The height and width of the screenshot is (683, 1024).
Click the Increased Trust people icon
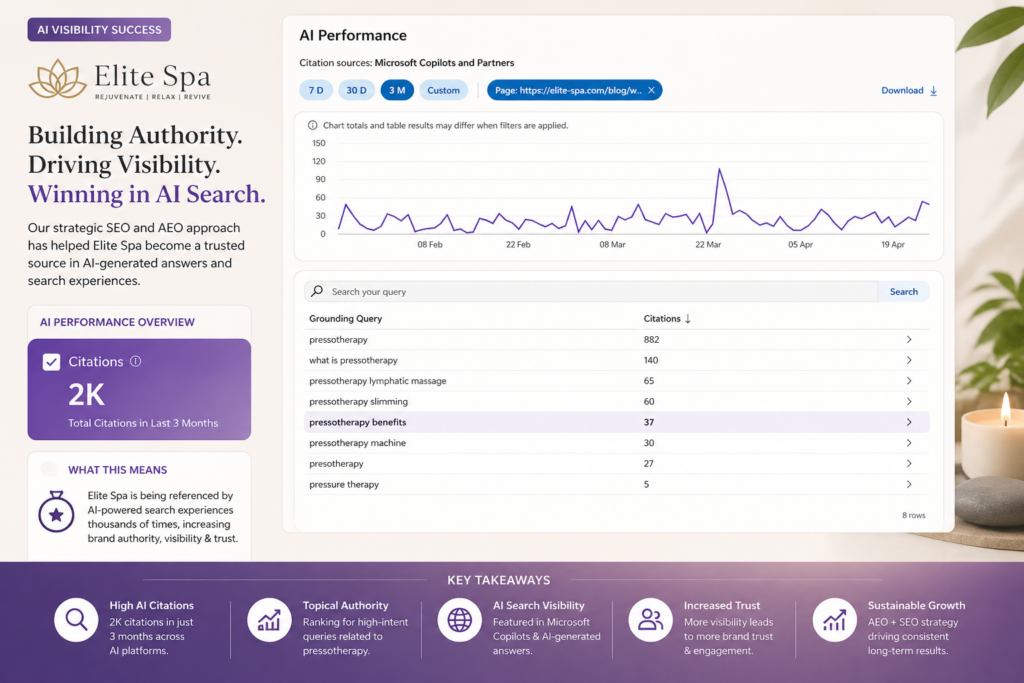click(x=650, y=620)
